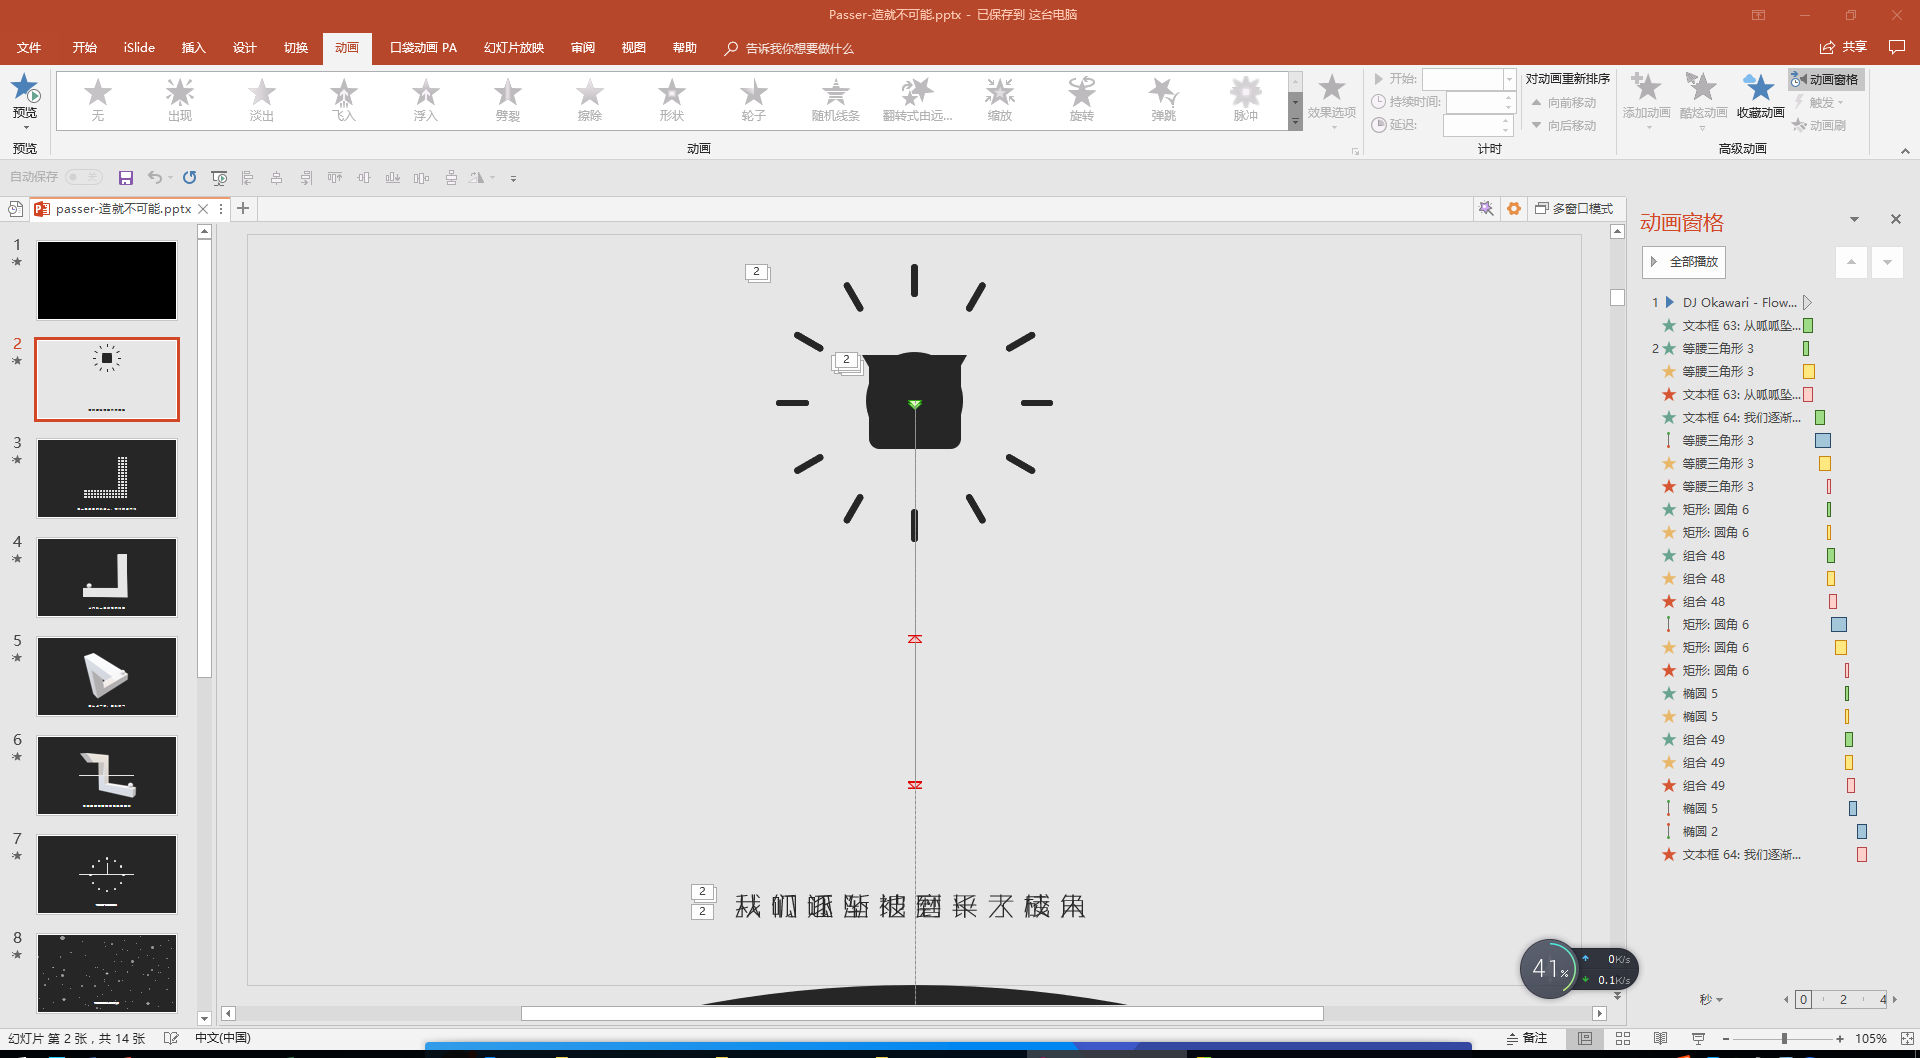Select slide 5 thumbnail
Image resolution: width=1920 pixels, height=1058 pixels.
click(107, 676)
